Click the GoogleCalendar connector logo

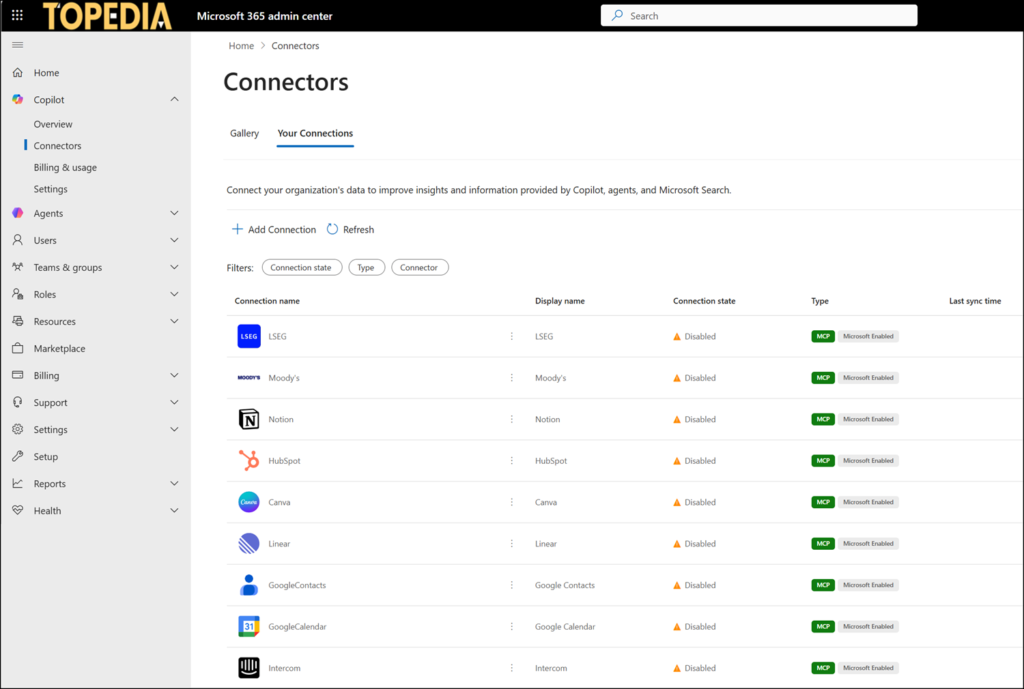click(x=249, y=626)
